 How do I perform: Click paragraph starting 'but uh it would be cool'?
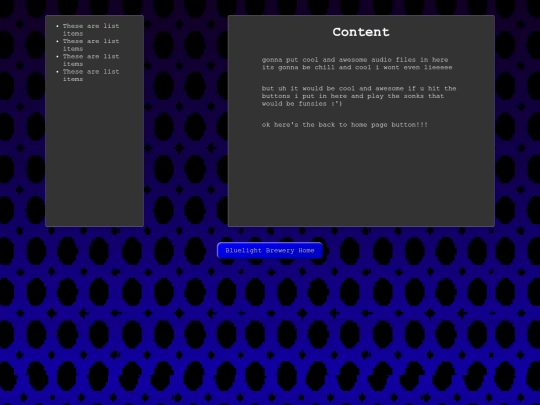(x=359, y=96)
